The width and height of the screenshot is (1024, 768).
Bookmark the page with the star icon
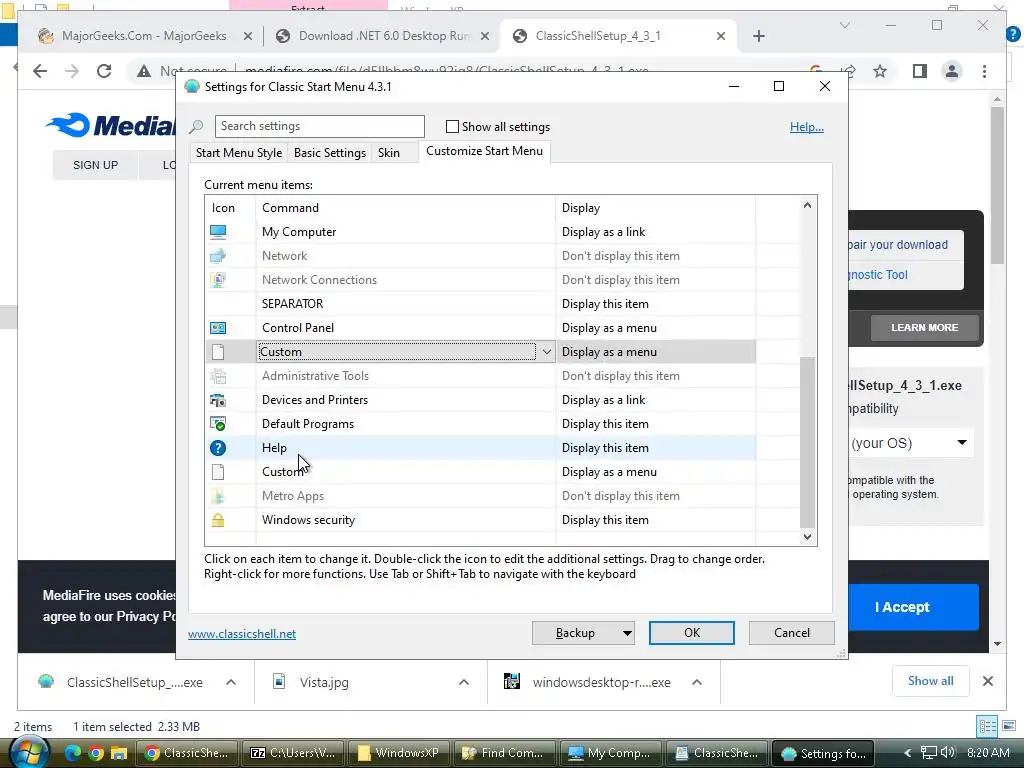pos(880,71)
